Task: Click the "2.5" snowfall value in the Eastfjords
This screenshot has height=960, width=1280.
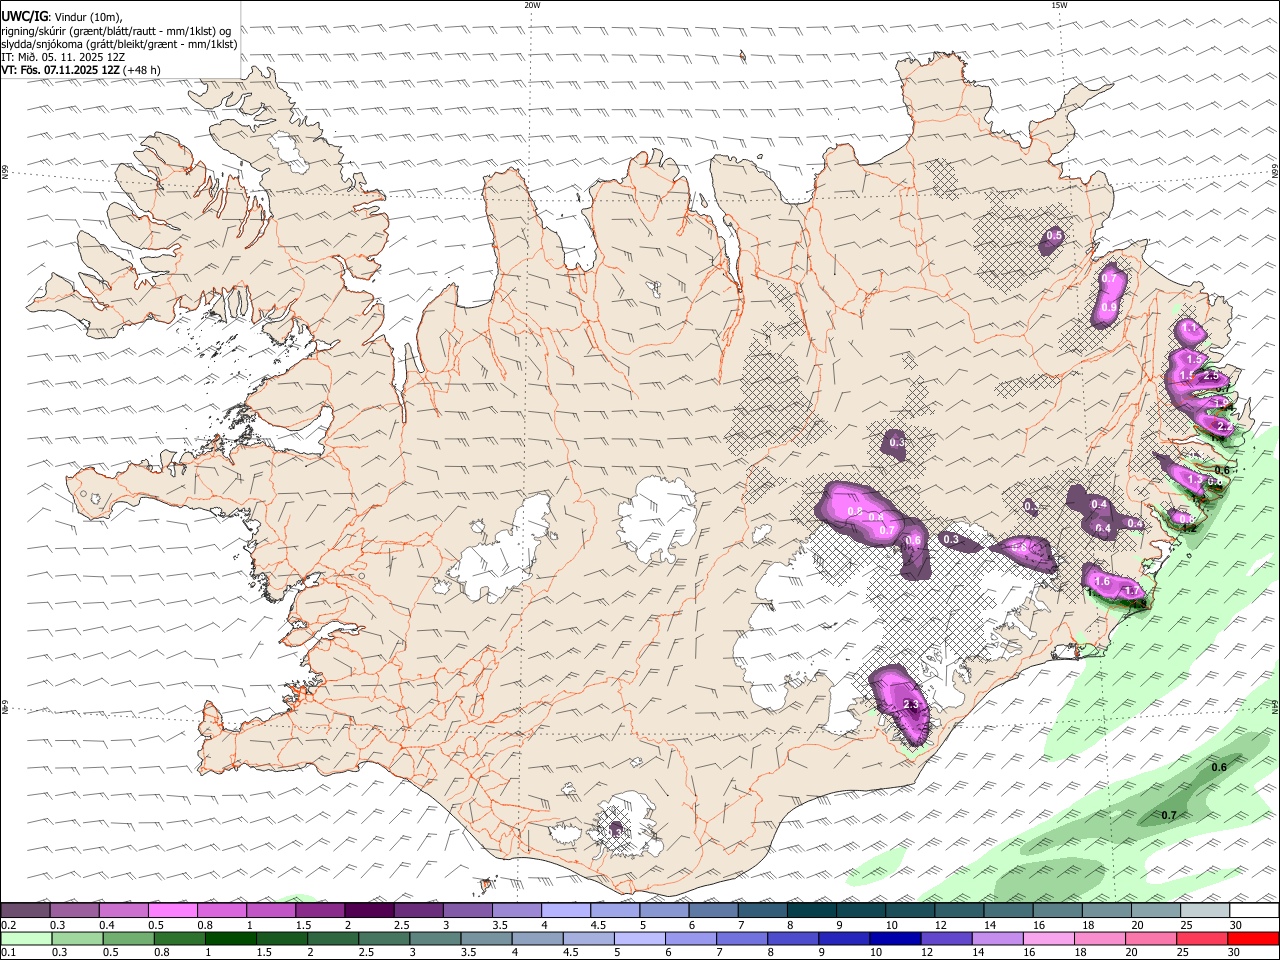Action: (1213, 376)
